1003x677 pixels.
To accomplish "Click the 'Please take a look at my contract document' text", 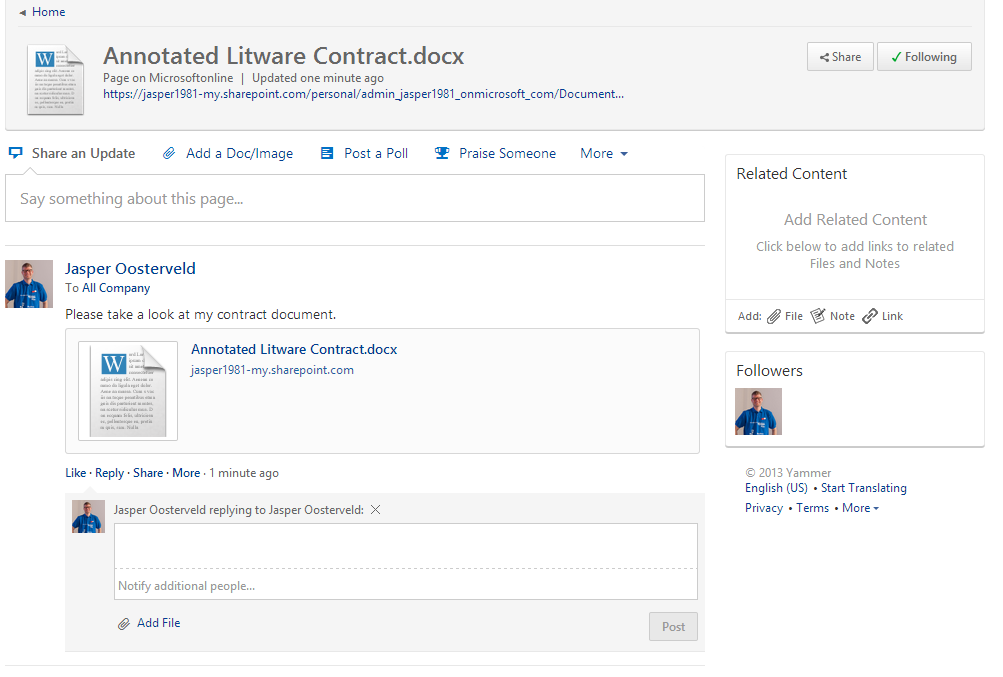I will [x=201, y=315].
